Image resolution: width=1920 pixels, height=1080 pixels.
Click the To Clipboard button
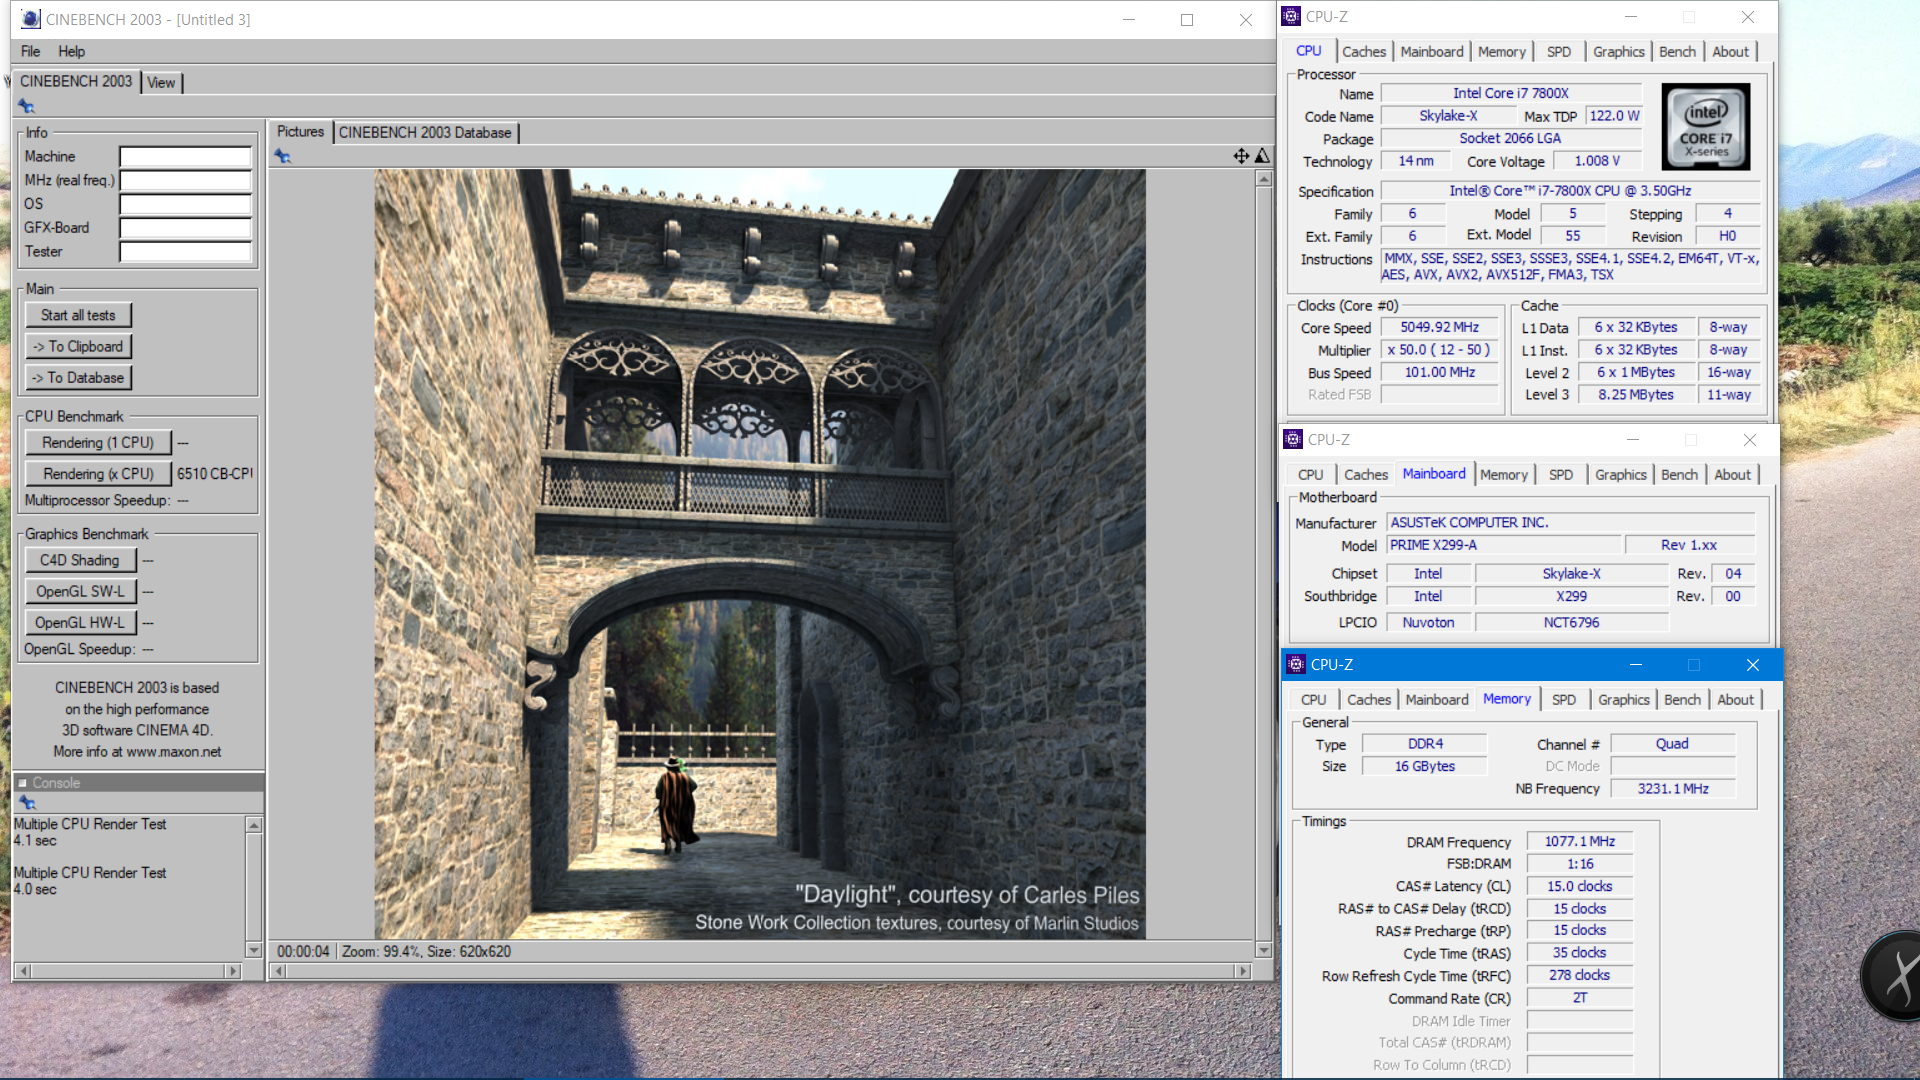click(78, 346)
